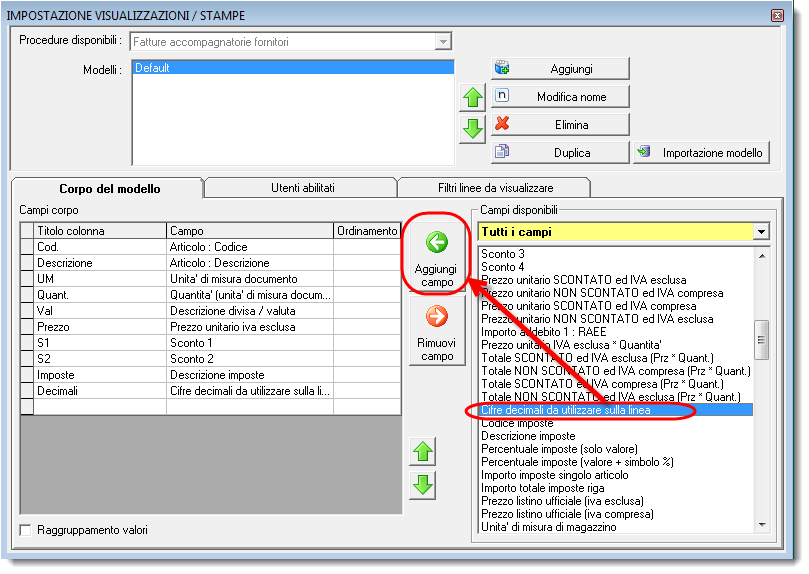
Task: Click the Elimina button with red X
Action: point(560,125)
